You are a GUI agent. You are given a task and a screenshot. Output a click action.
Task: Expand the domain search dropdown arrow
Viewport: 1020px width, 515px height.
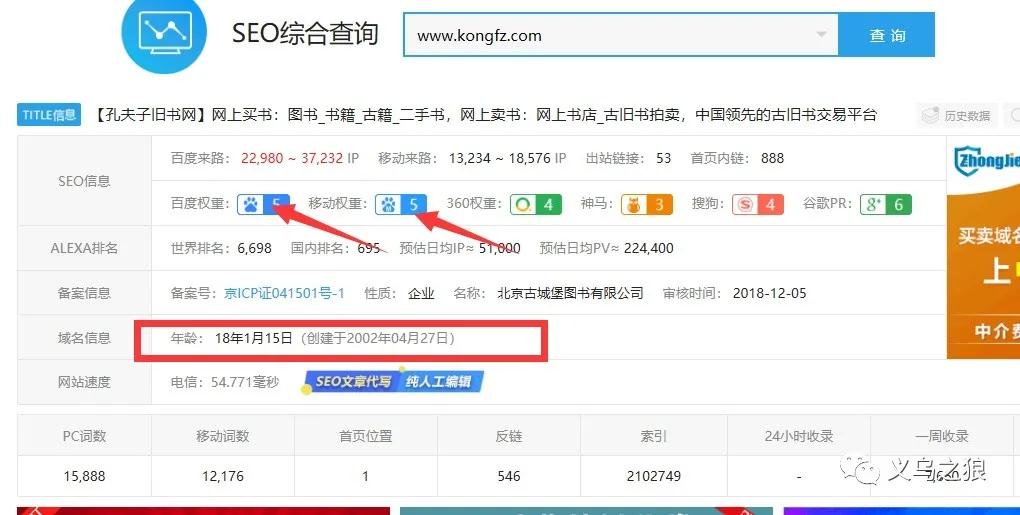click(x=822, y=35)
